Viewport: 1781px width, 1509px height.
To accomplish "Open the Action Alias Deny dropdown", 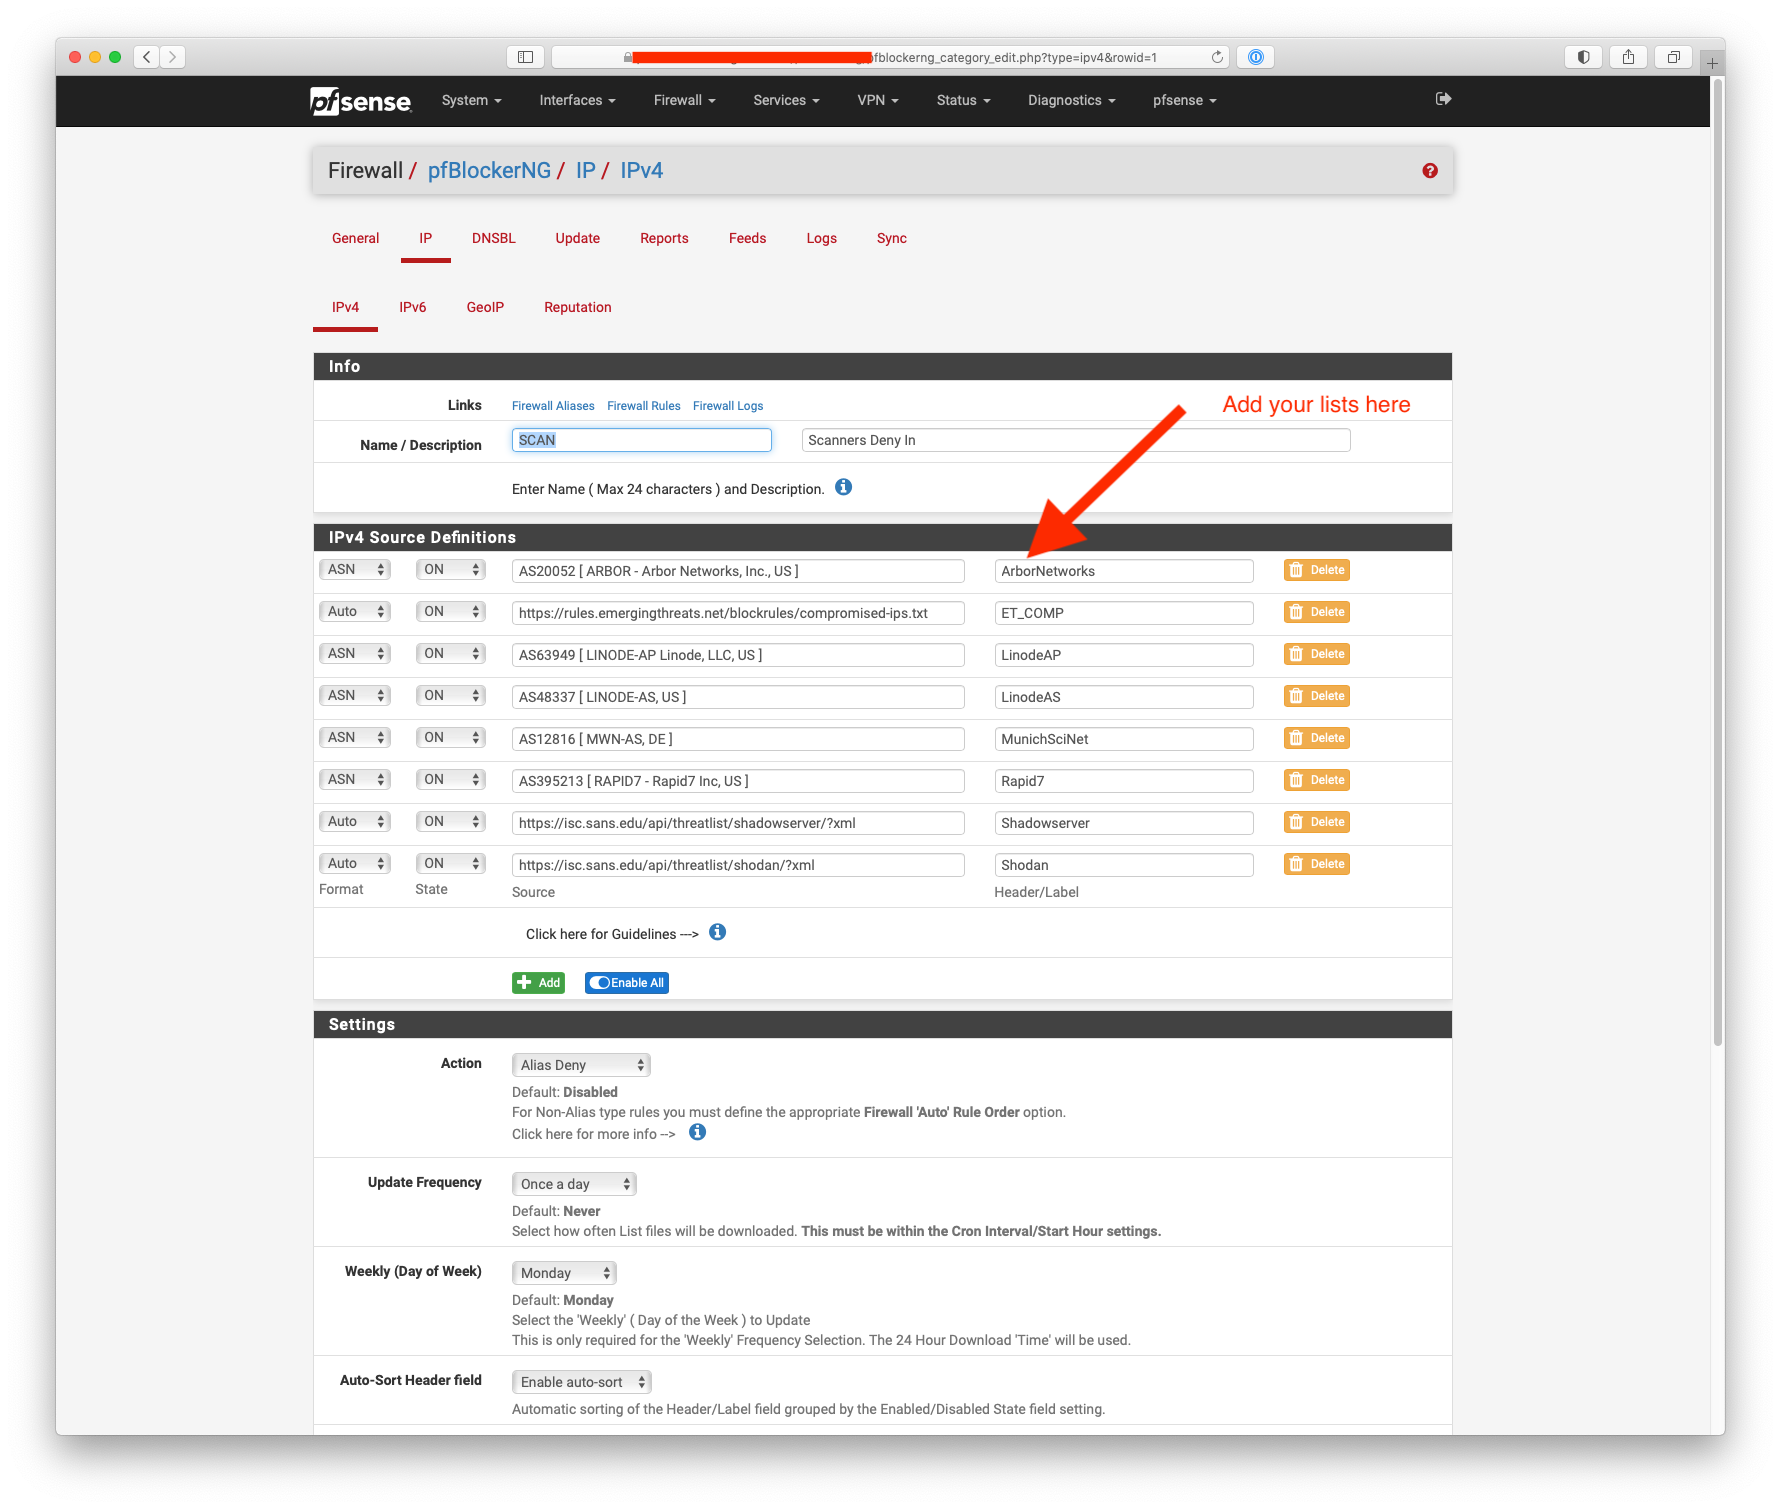I will tap(581, 1065).
